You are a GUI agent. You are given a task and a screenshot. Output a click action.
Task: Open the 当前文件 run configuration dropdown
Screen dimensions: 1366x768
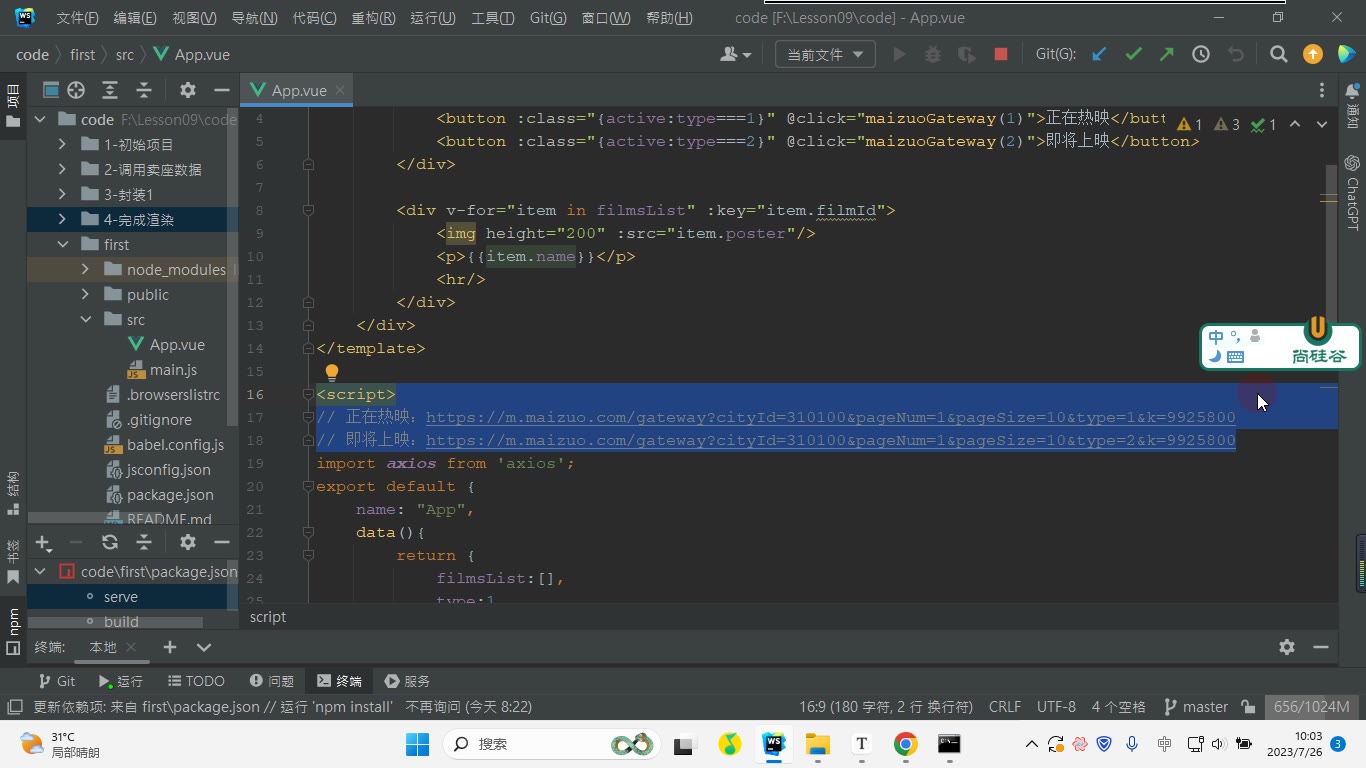(825, 55)
